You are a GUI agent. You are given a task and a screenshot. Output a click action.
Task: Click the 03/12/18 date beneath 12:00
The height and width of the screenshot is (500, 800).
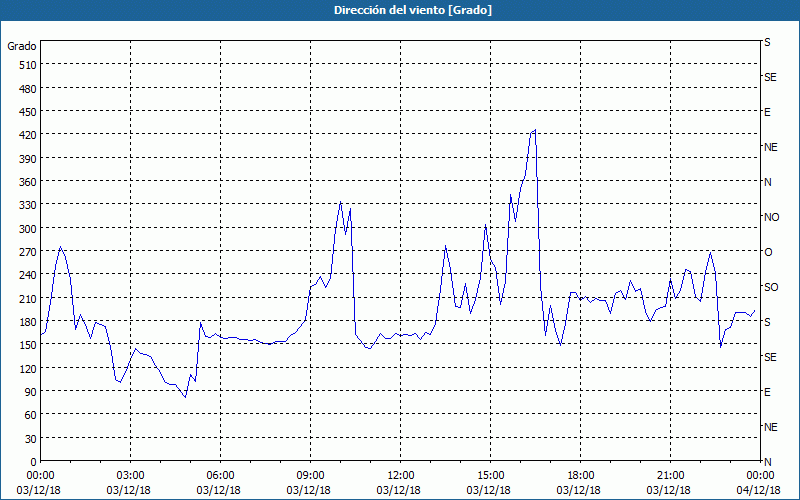[398, 490]
